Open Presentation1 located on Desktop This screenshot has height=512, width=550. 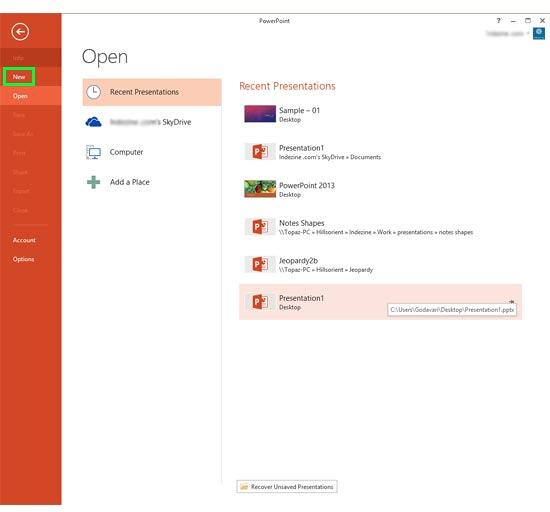click(381, 302)
